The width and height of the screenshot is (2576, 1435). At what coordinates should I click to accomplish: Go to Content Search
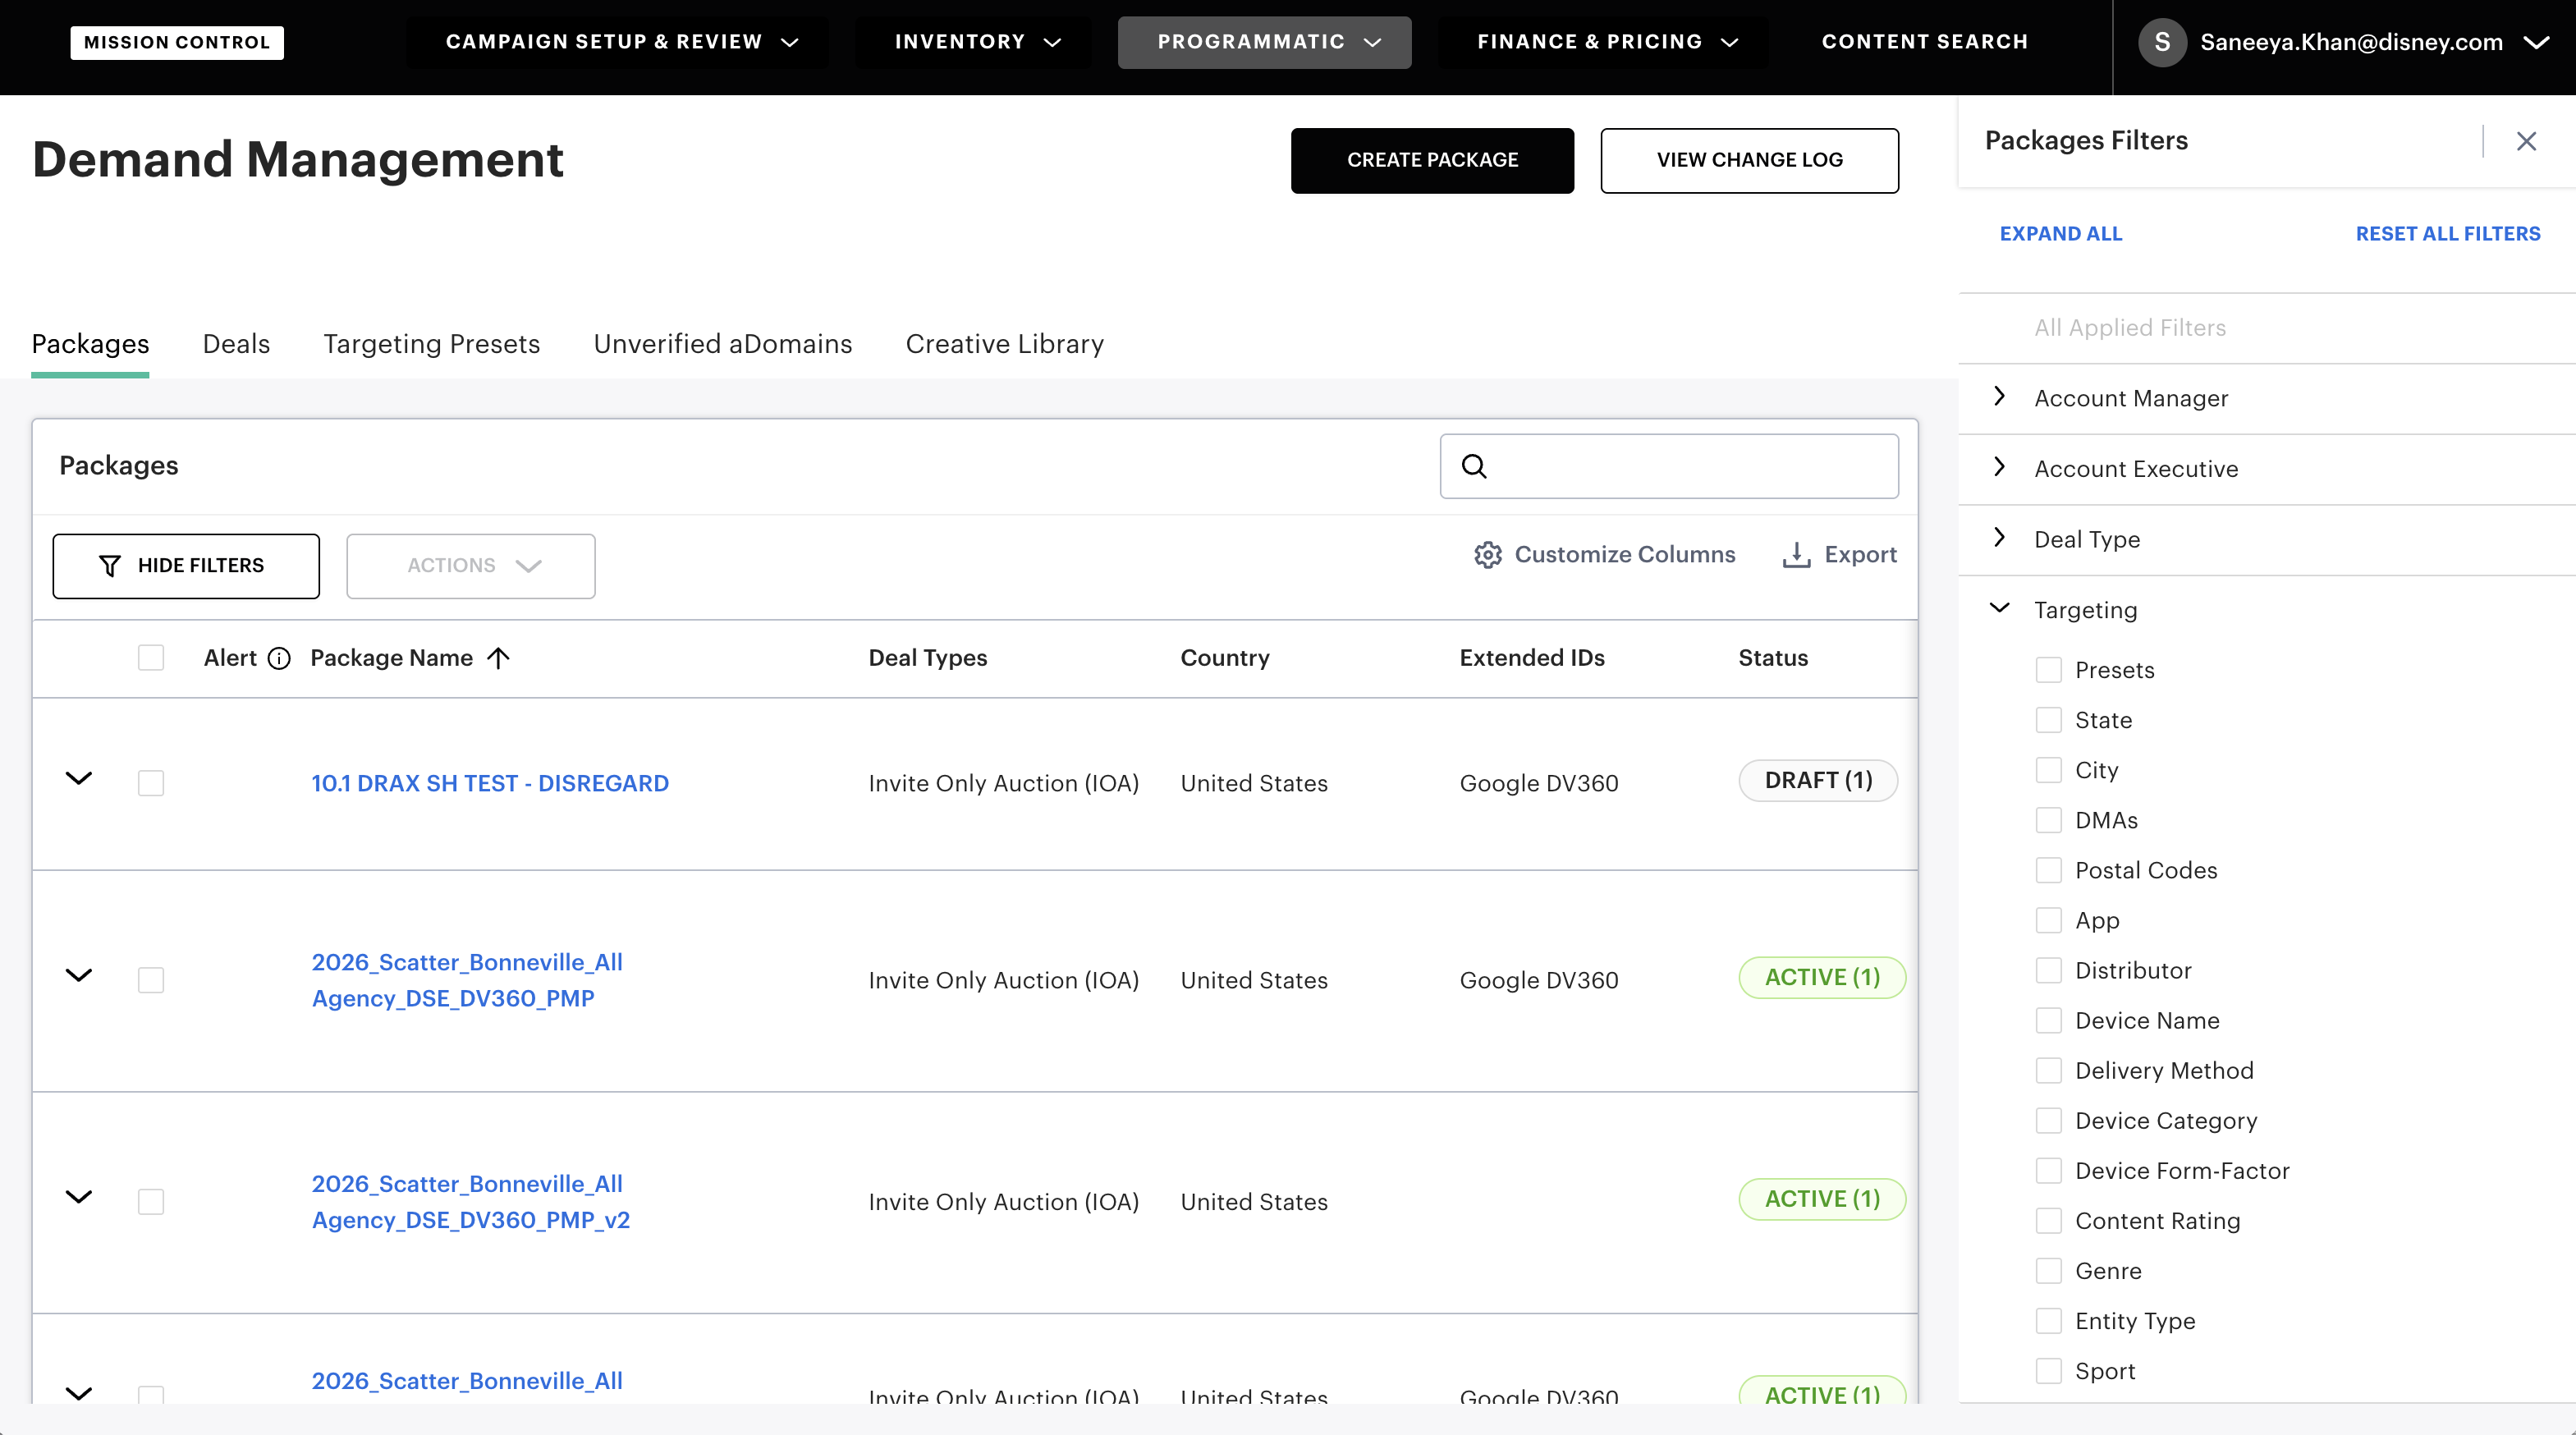point(1925,42)
